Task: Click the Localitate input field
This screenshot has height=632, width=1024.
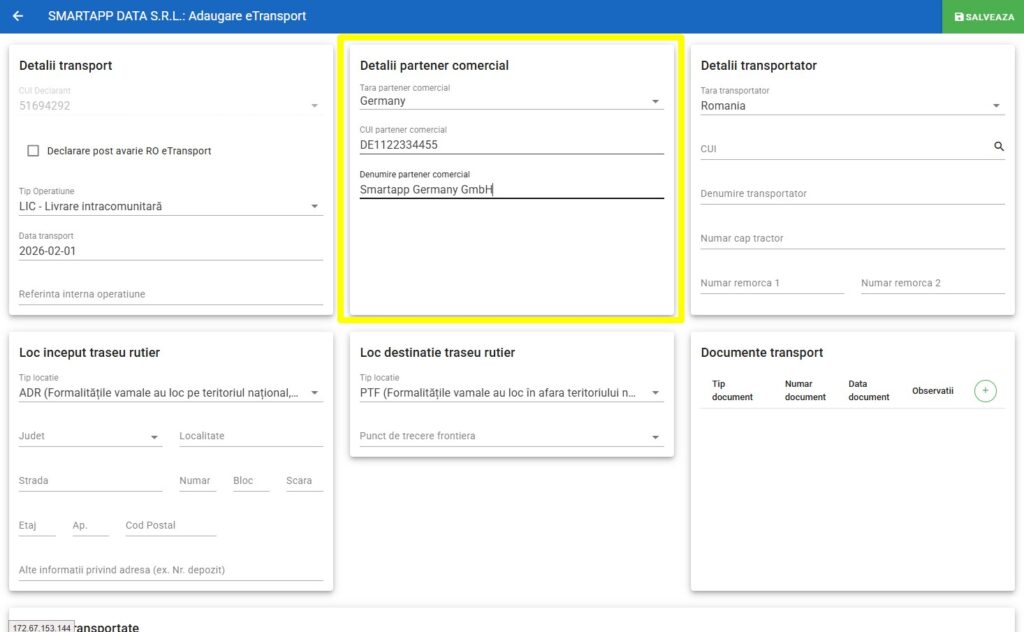Action: tap(251, 437)
